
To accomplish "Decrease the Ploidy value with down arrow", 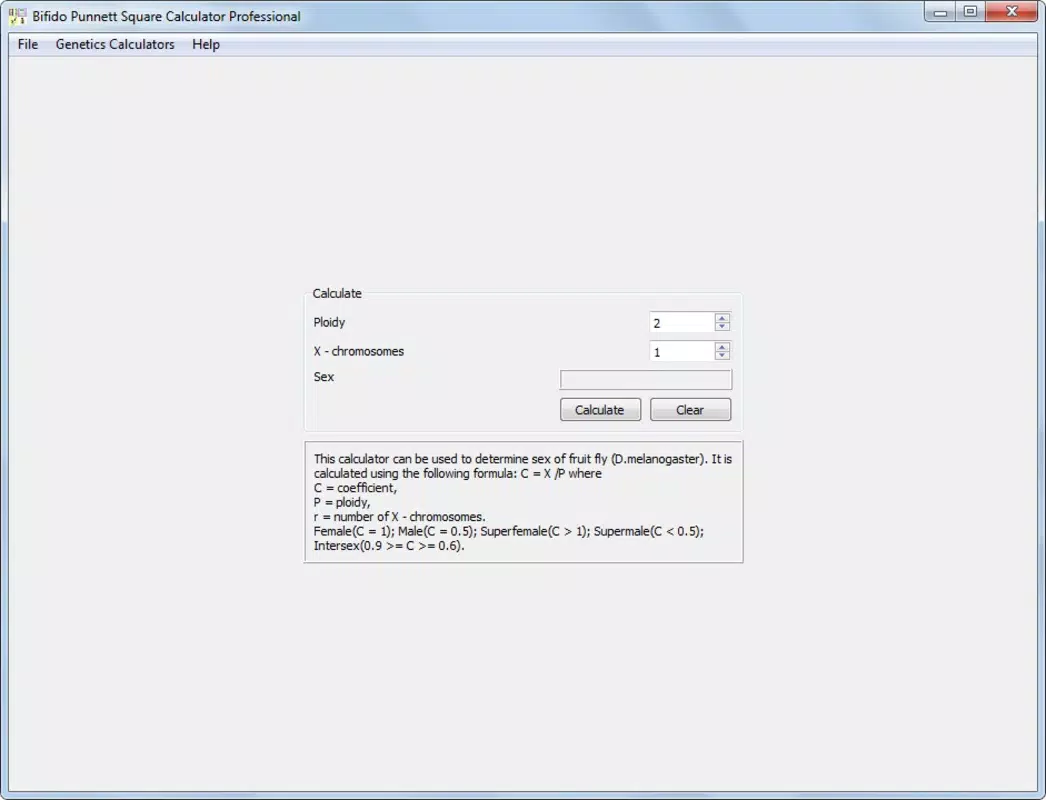I will pos(722,326).
